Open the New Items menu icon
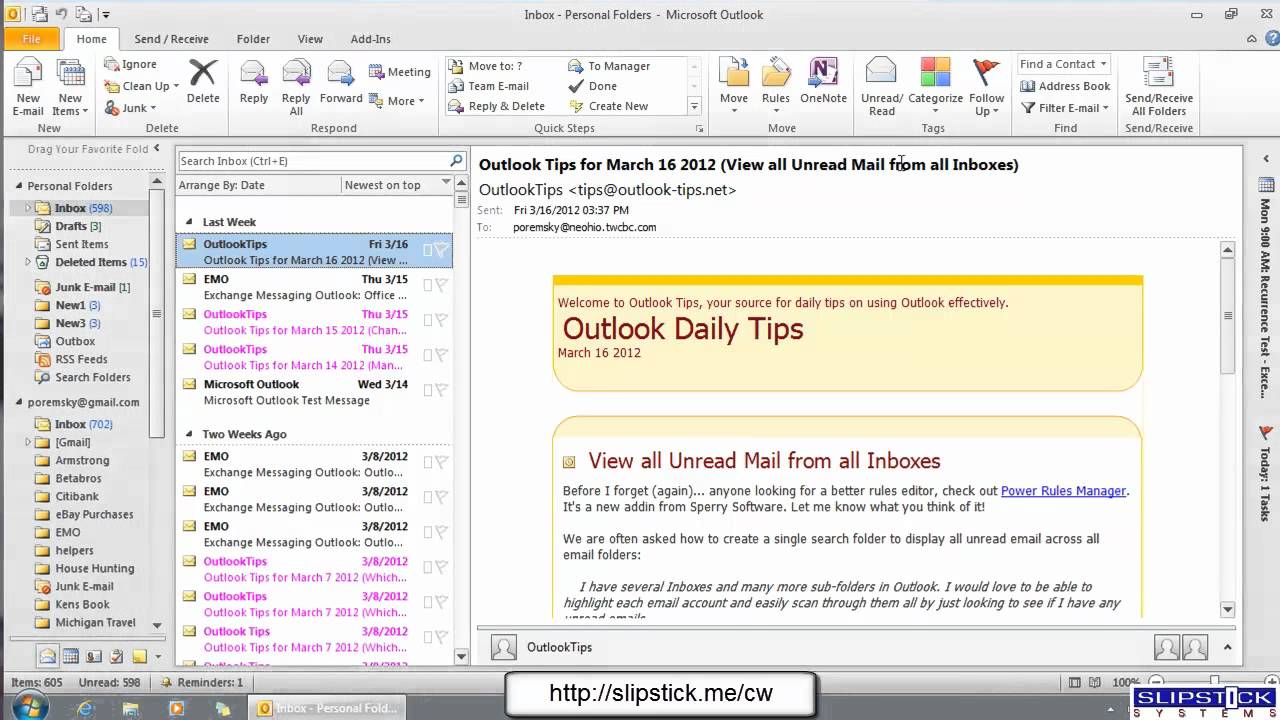1280x720 pixels. click(x=70, y=74)
